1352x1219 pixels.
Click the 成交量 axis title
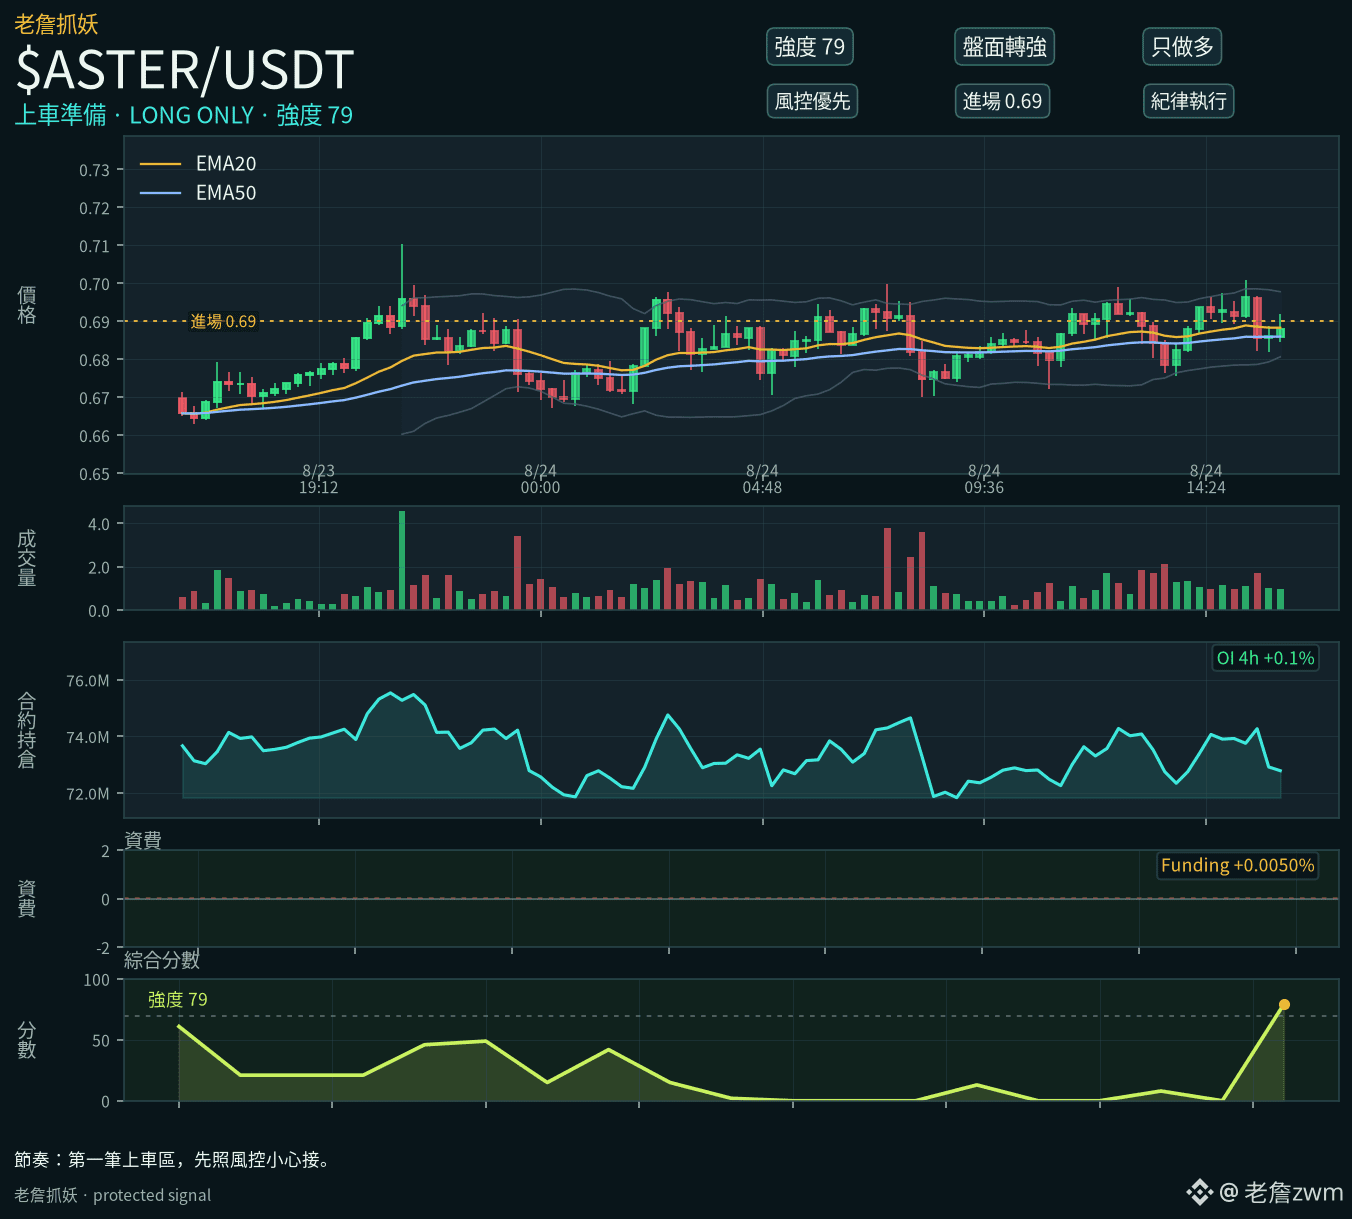(27, 558)
